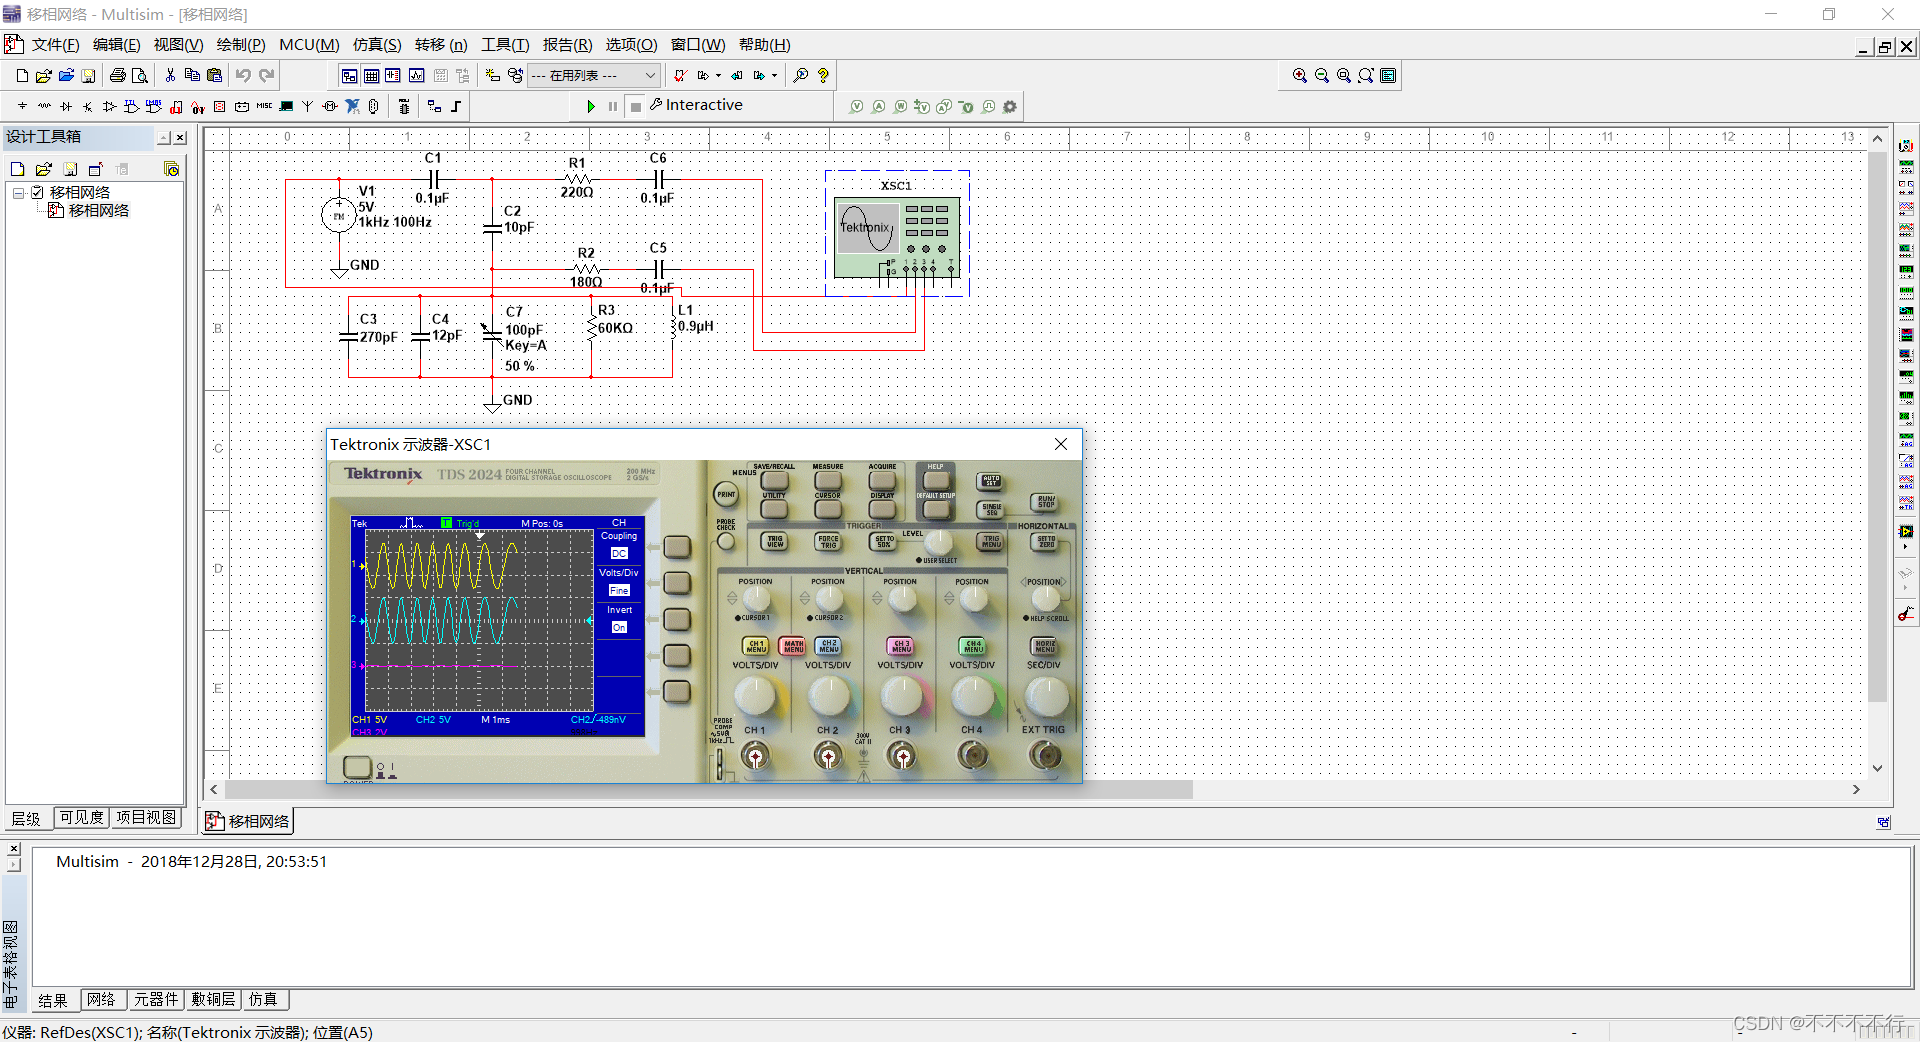
Task: Create a new design file
Action: pos(22,76)
